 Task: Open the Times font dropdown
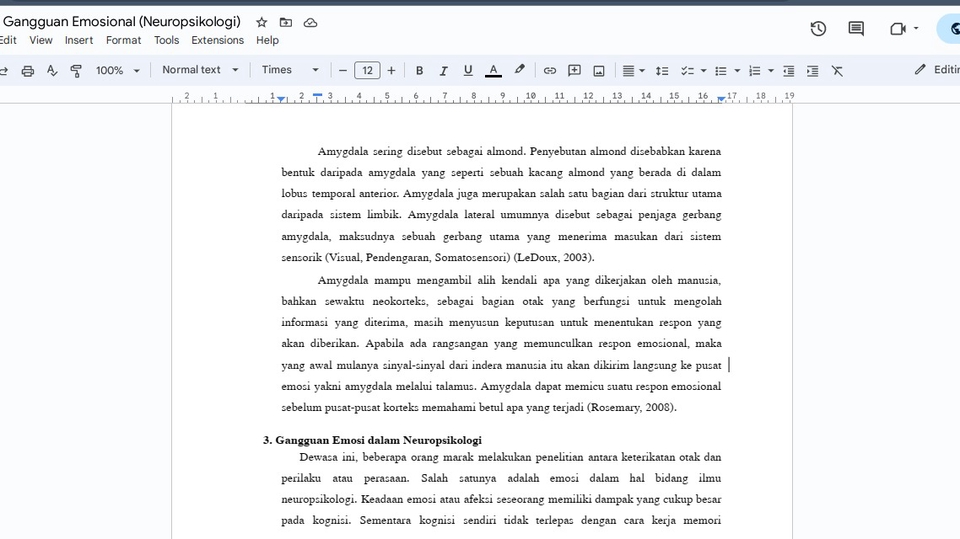290,70
